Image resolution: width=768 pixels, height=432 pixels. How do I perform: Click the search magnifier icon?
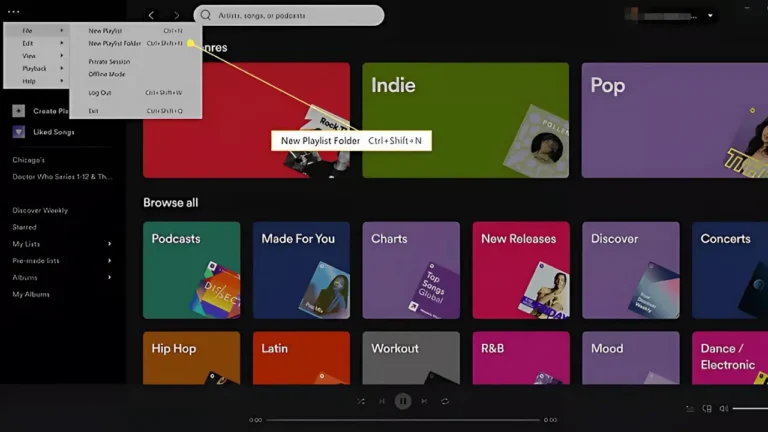point(206,15)
